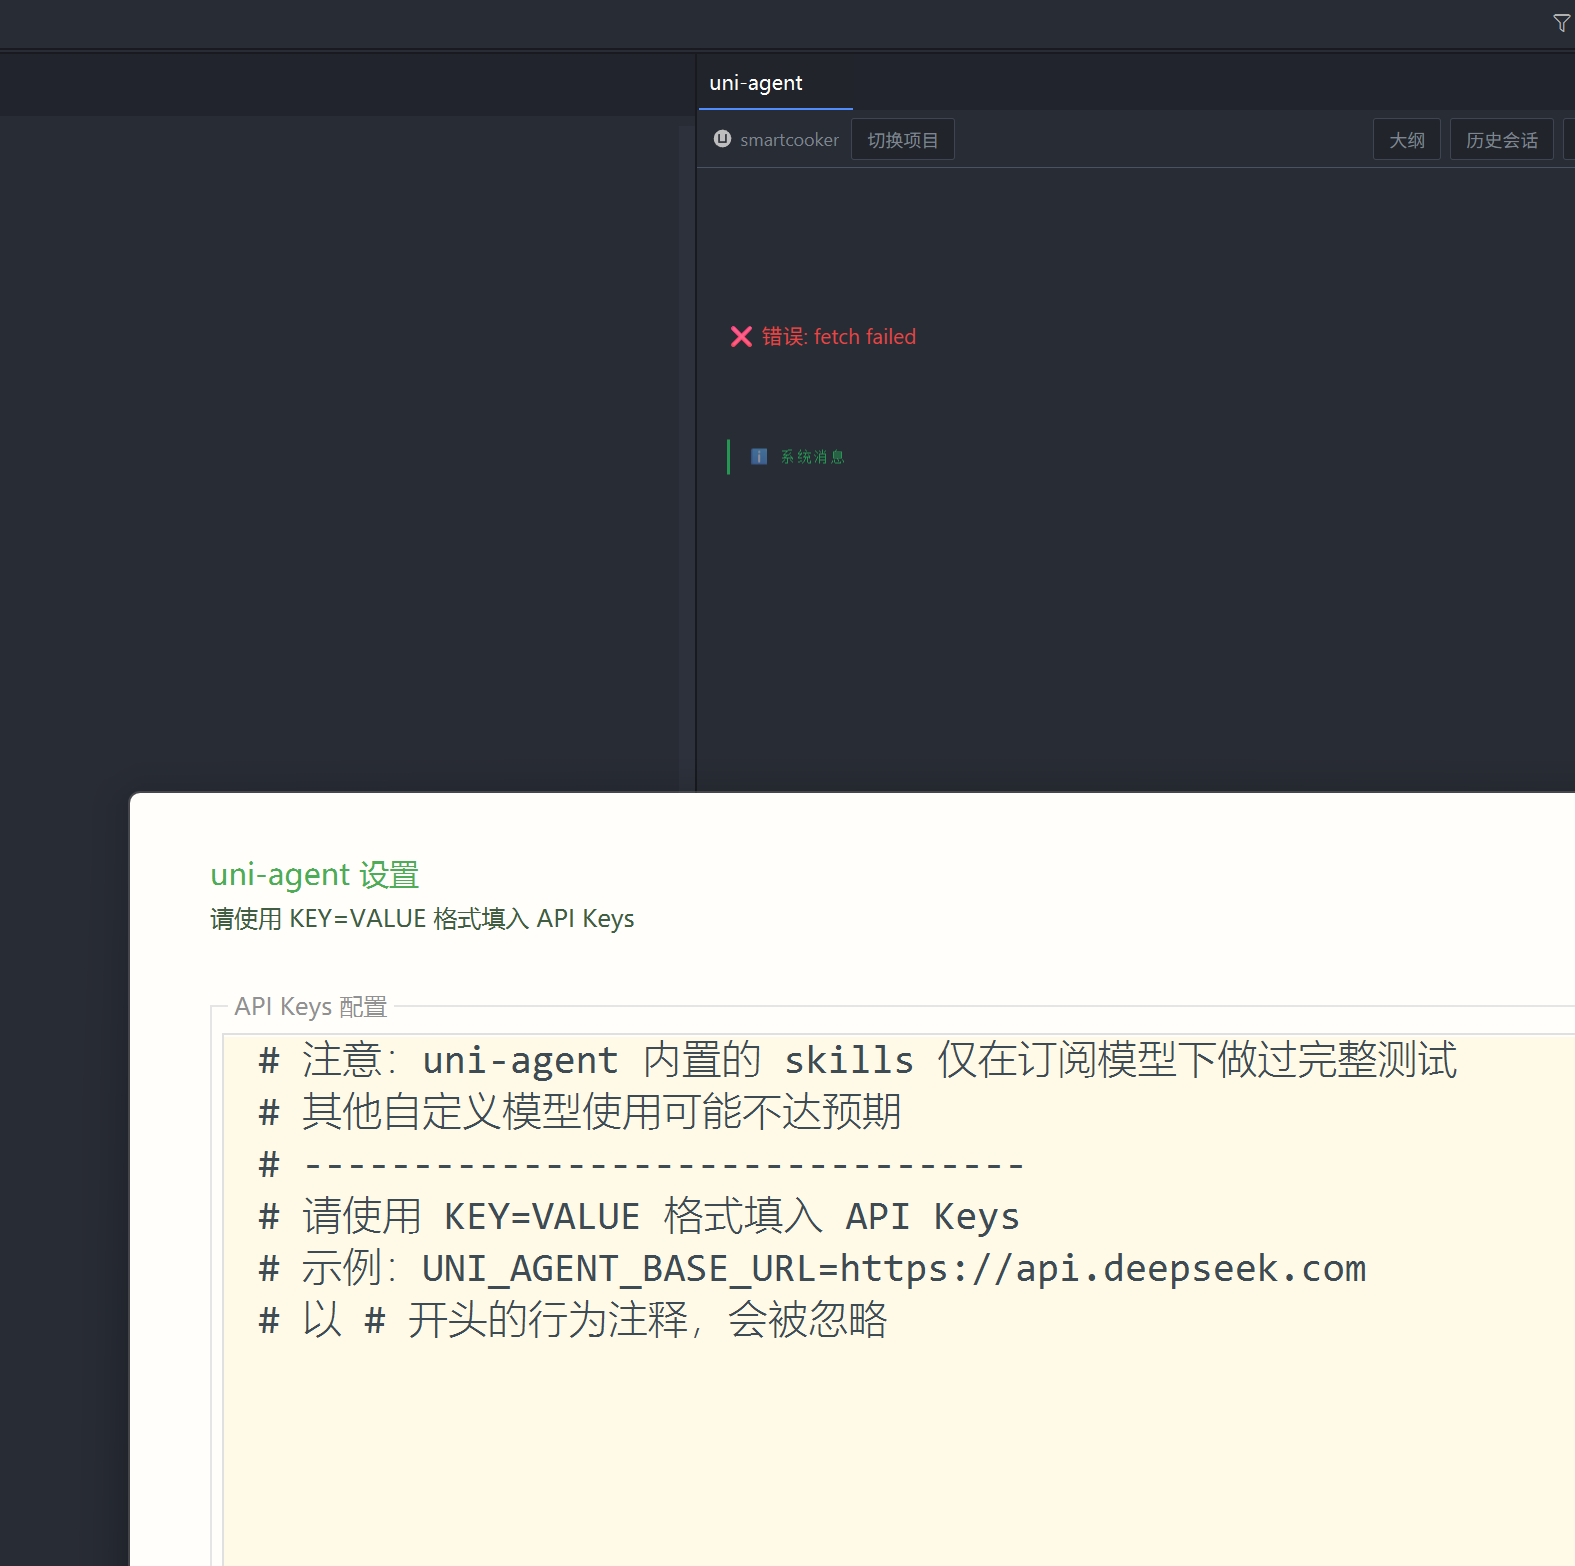Click the smartcooker project logo icon
The width and height of the screenshot is (1575, 1566).
tap(722, 139)
